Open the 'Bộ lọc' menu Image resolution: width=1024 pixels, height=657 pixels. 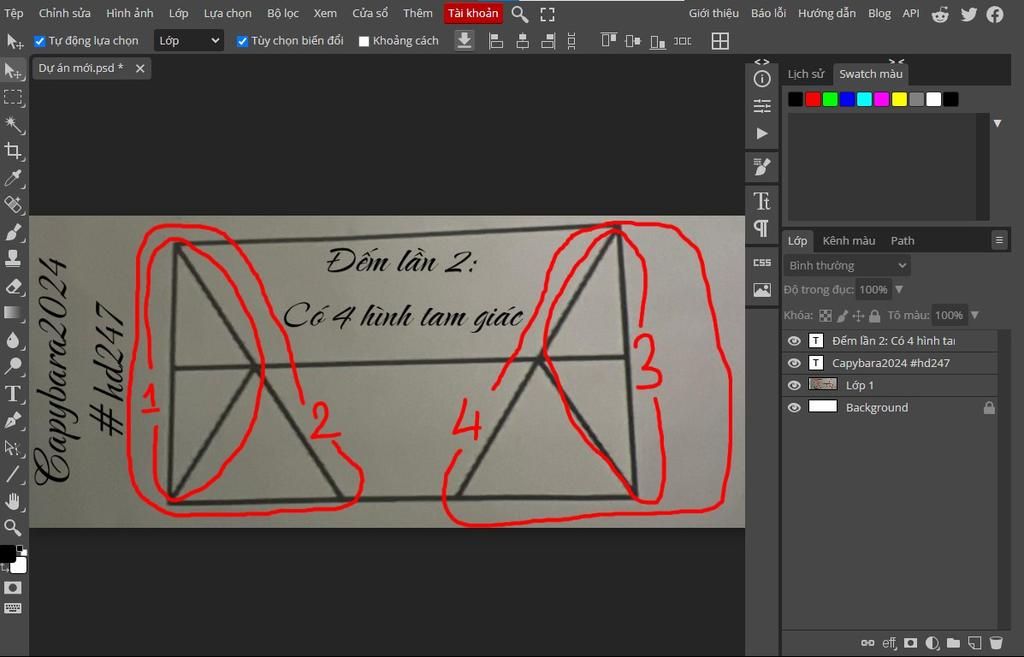283,13
